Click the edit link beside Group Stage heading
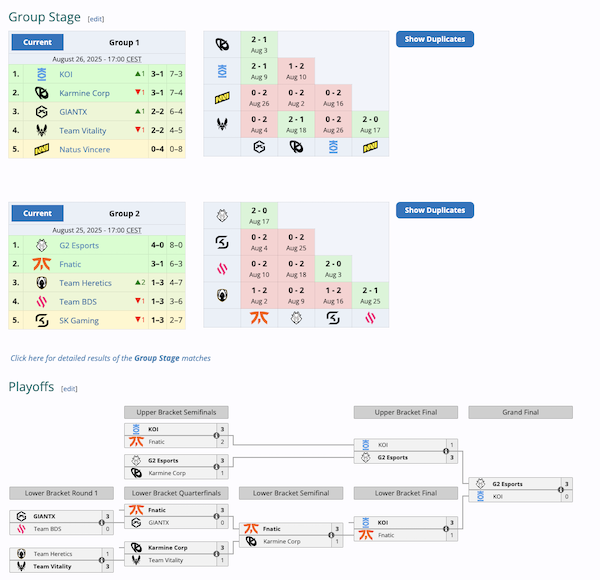The image size is (600, 580). click(95, 19)
